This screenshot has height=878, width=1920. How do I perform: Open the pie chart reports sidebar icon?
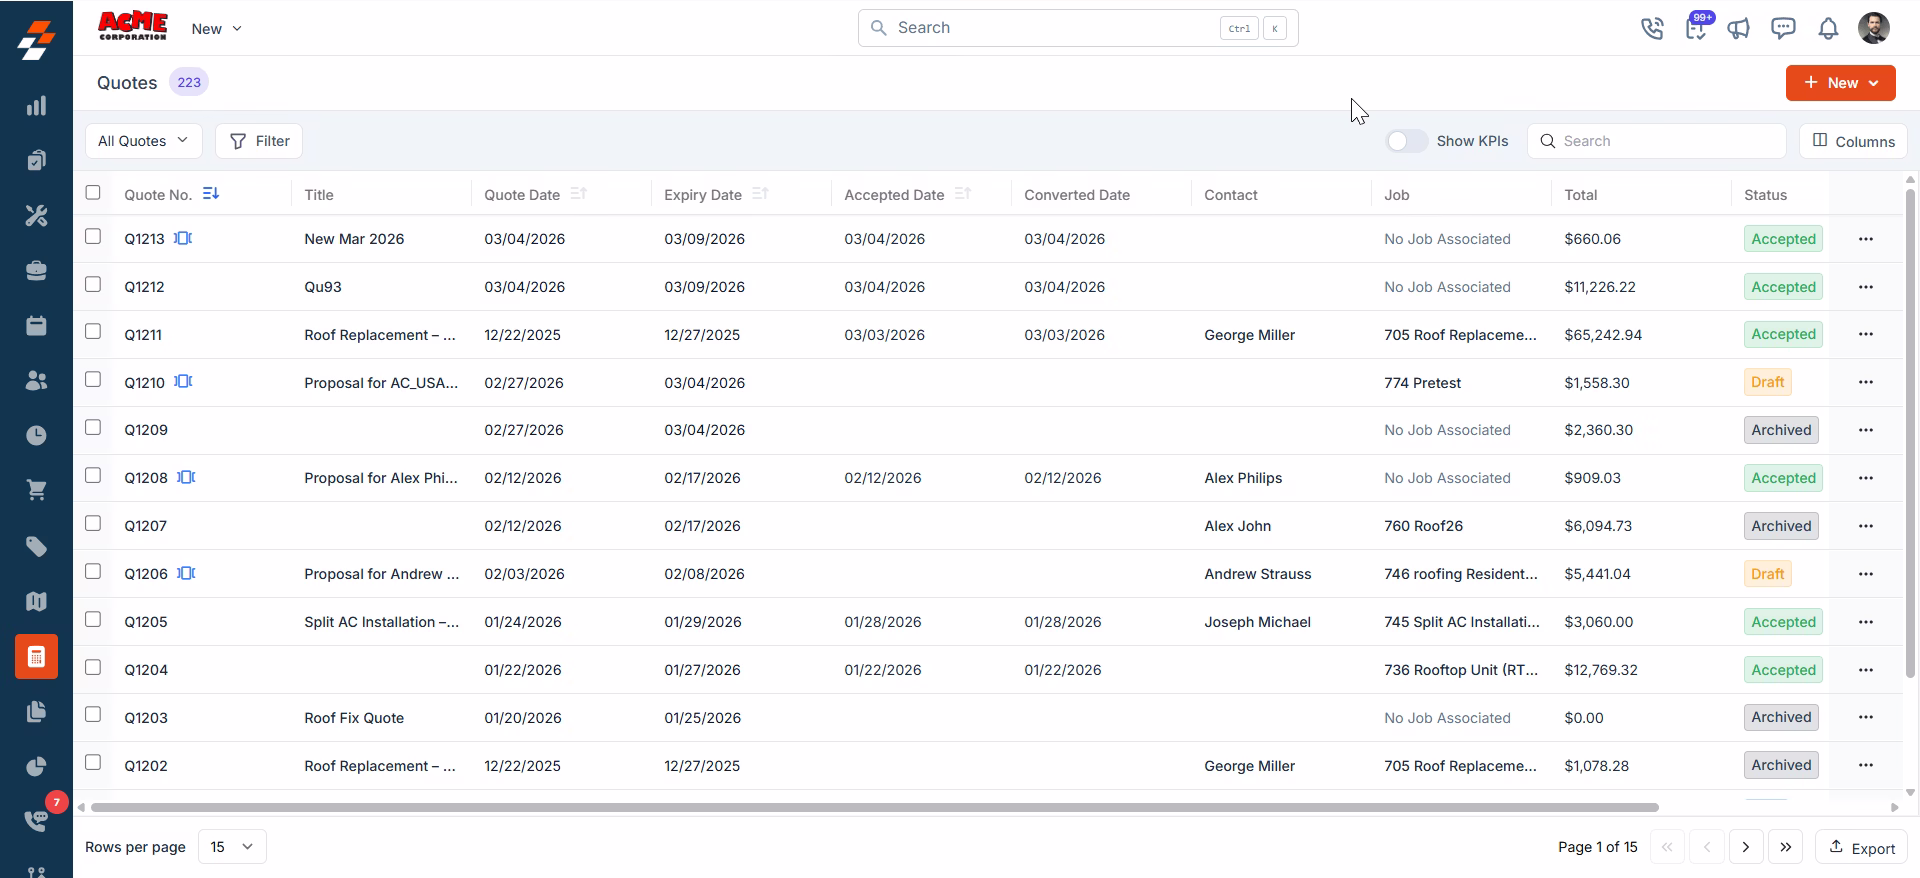tap(36, 767)
